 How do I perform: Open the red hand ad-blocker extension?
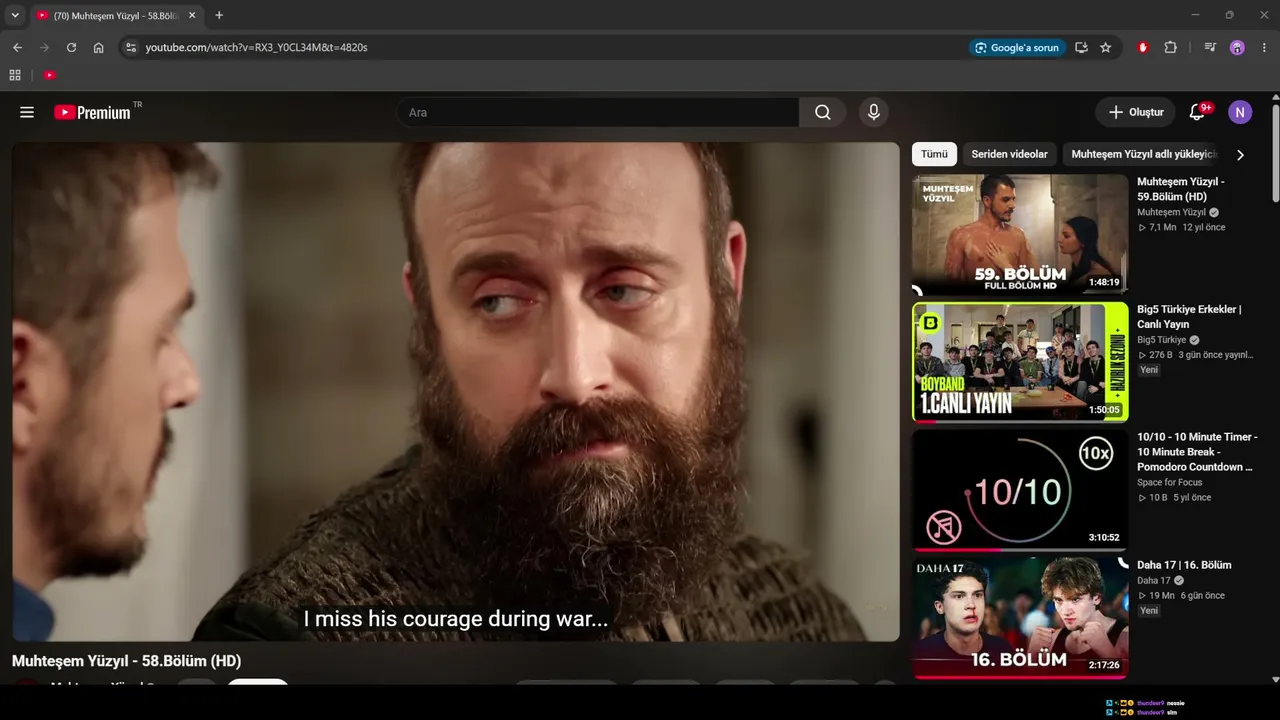click(x=1144, y=47)
